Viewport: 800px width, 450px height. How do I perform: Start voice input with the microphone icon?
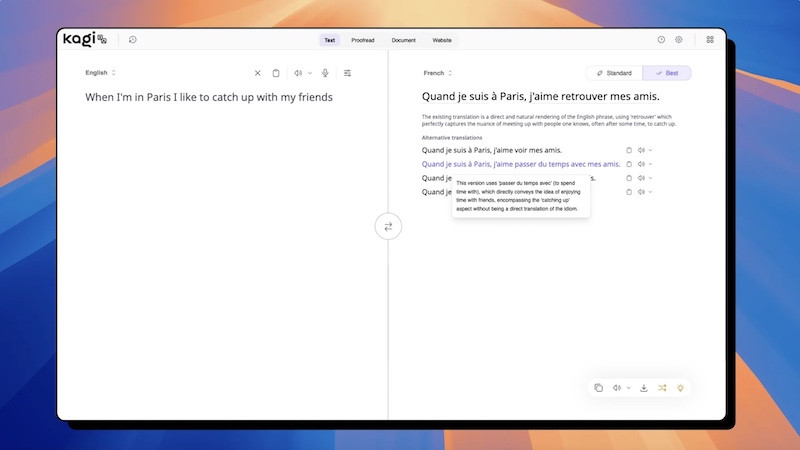(x=325, y=73)
